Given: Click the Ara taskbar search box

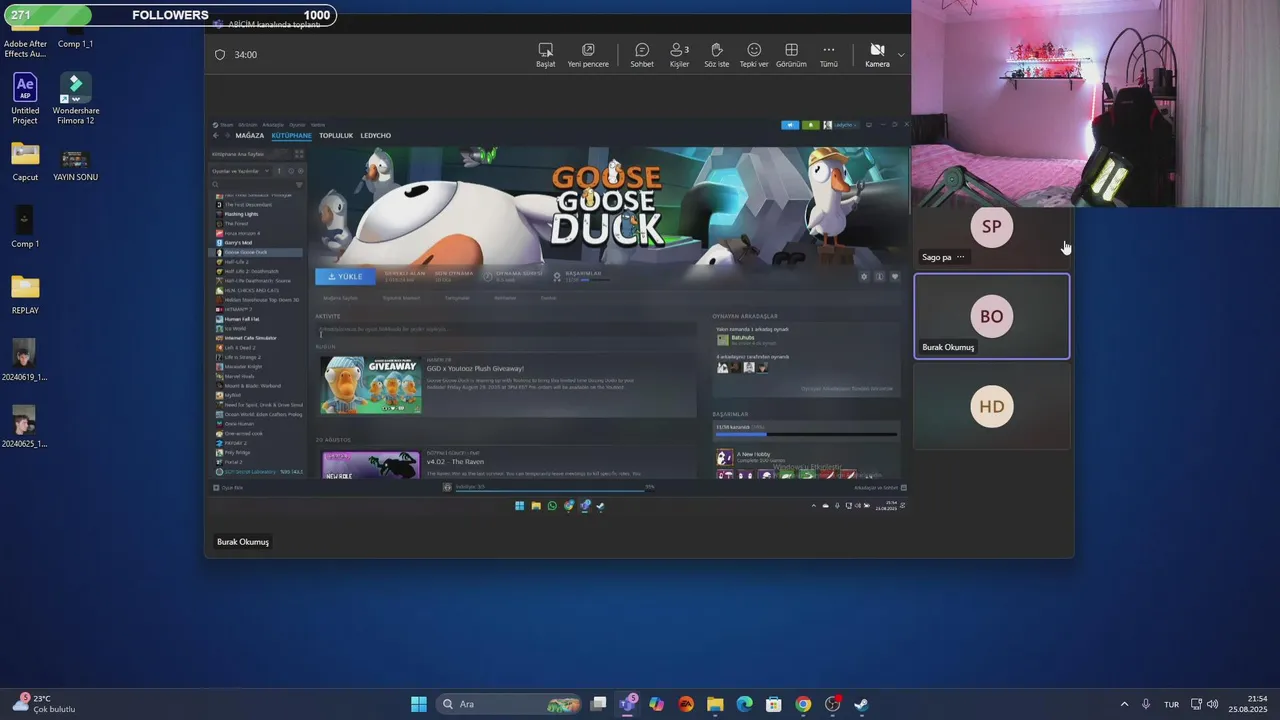Looking at the screenshot, I should [x=511, y=704].
